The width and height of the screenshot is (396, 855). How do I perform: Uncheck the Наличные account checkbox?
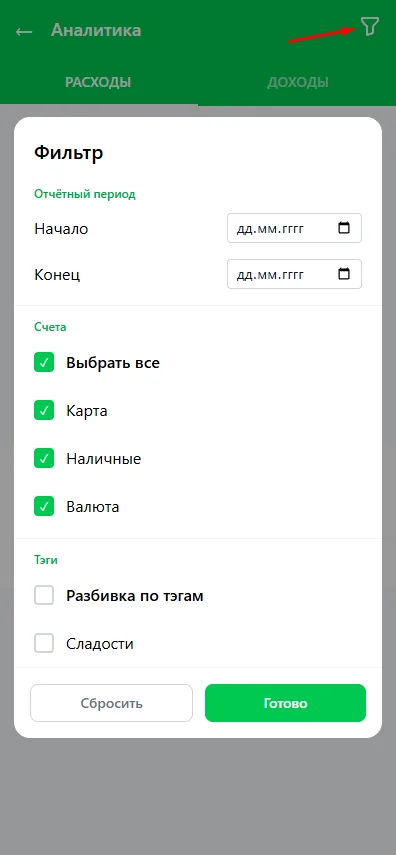(44, 458)
